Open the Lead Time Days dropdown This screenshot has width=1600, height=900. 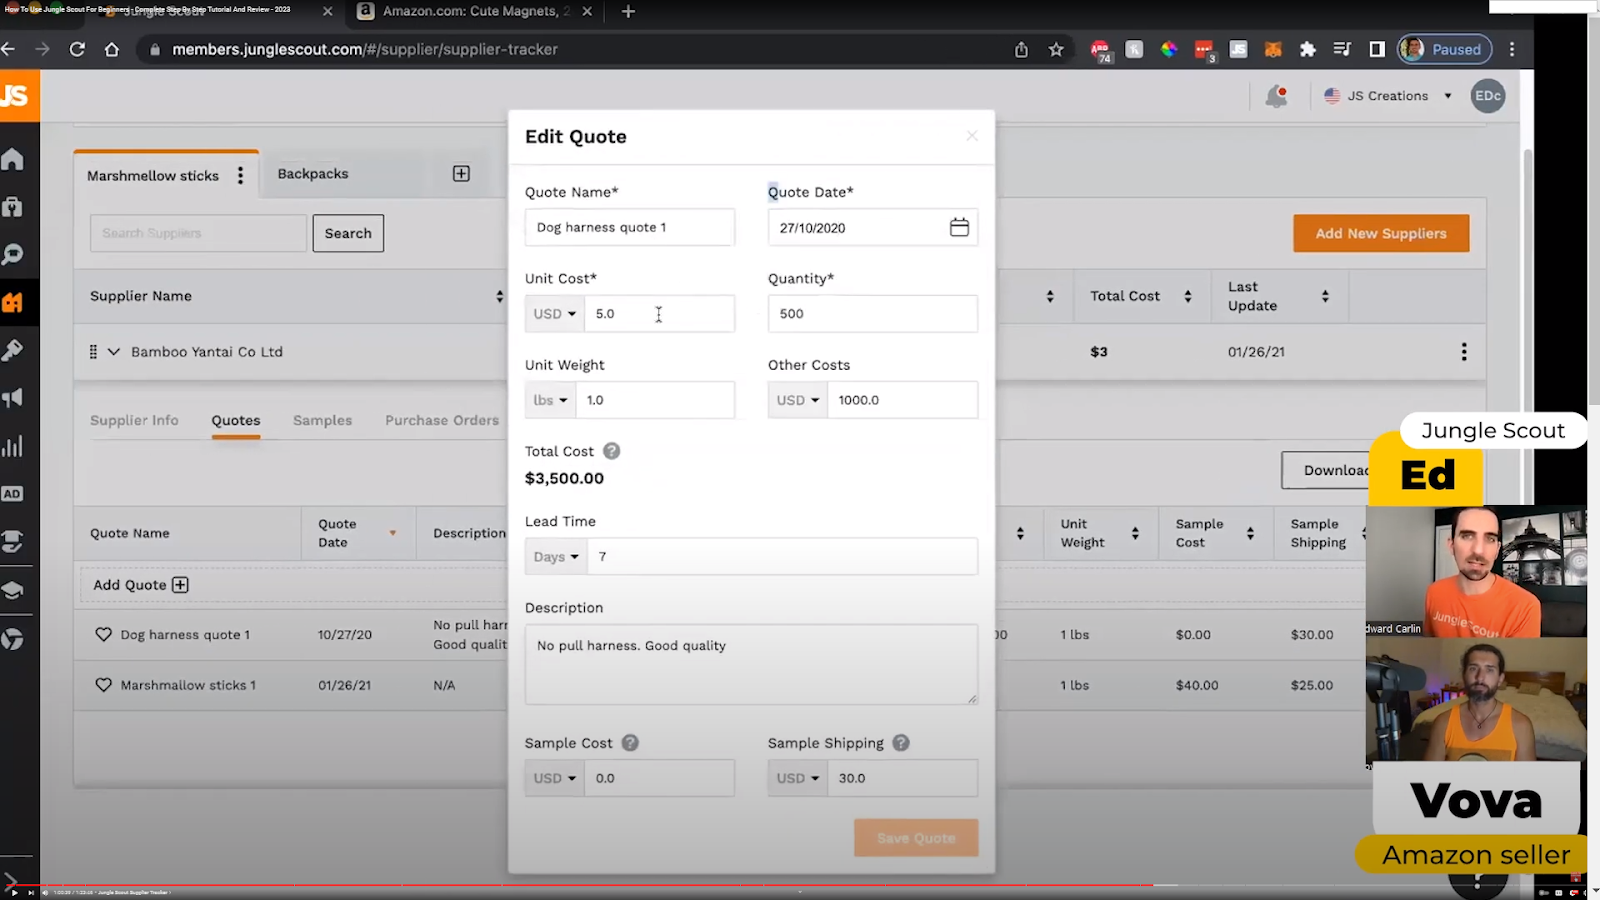click(x=556, y=557)
